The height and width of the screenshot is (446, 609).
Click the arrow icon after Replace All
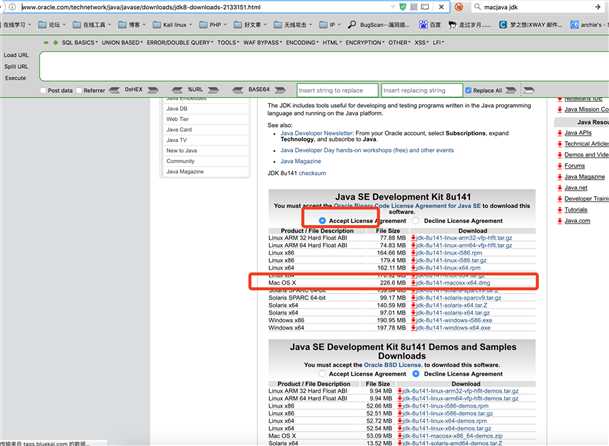(511, 90)
